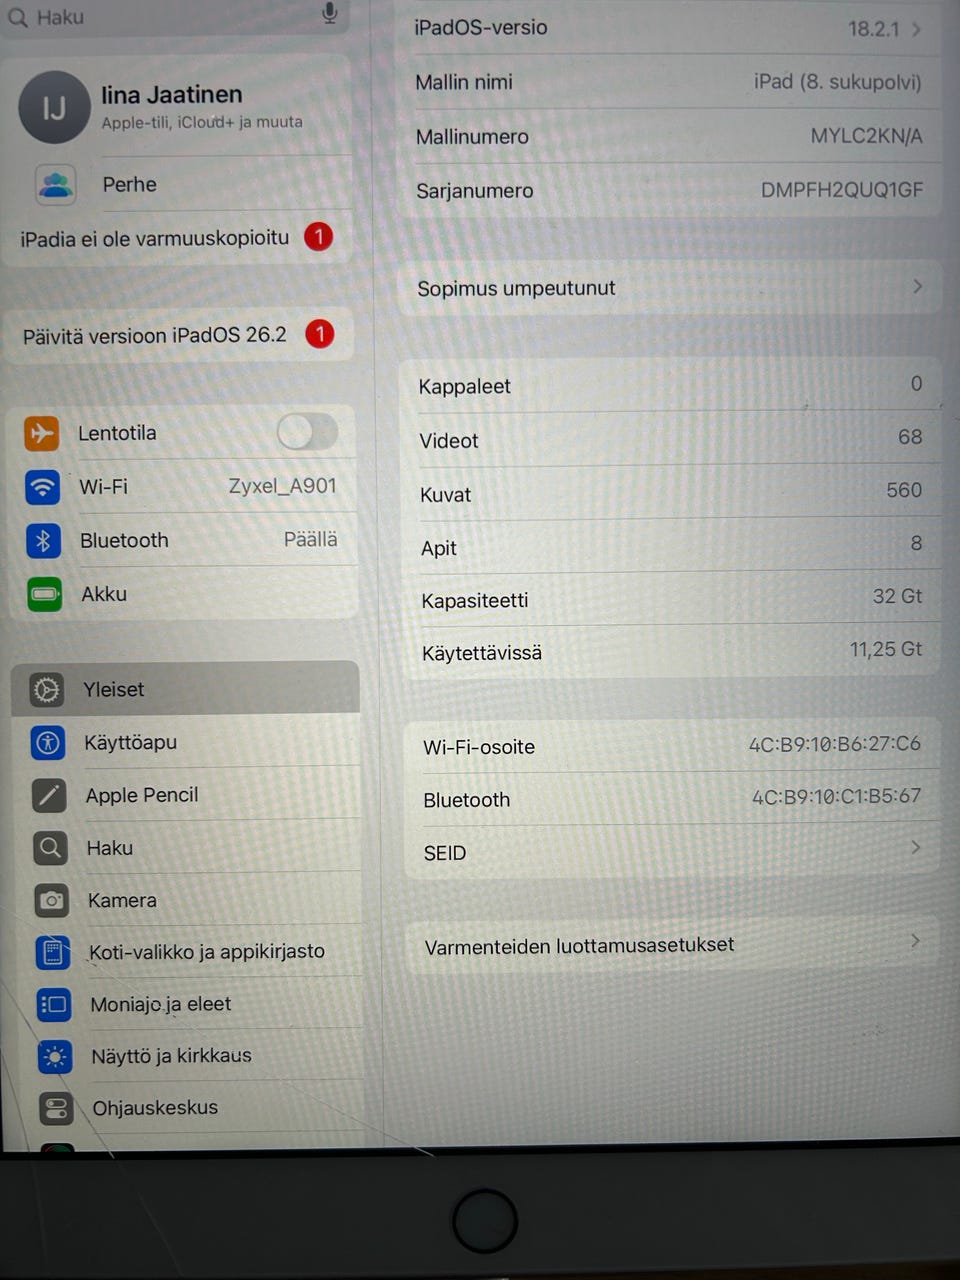Tap the Yleiset gear icon

[46, 690]
